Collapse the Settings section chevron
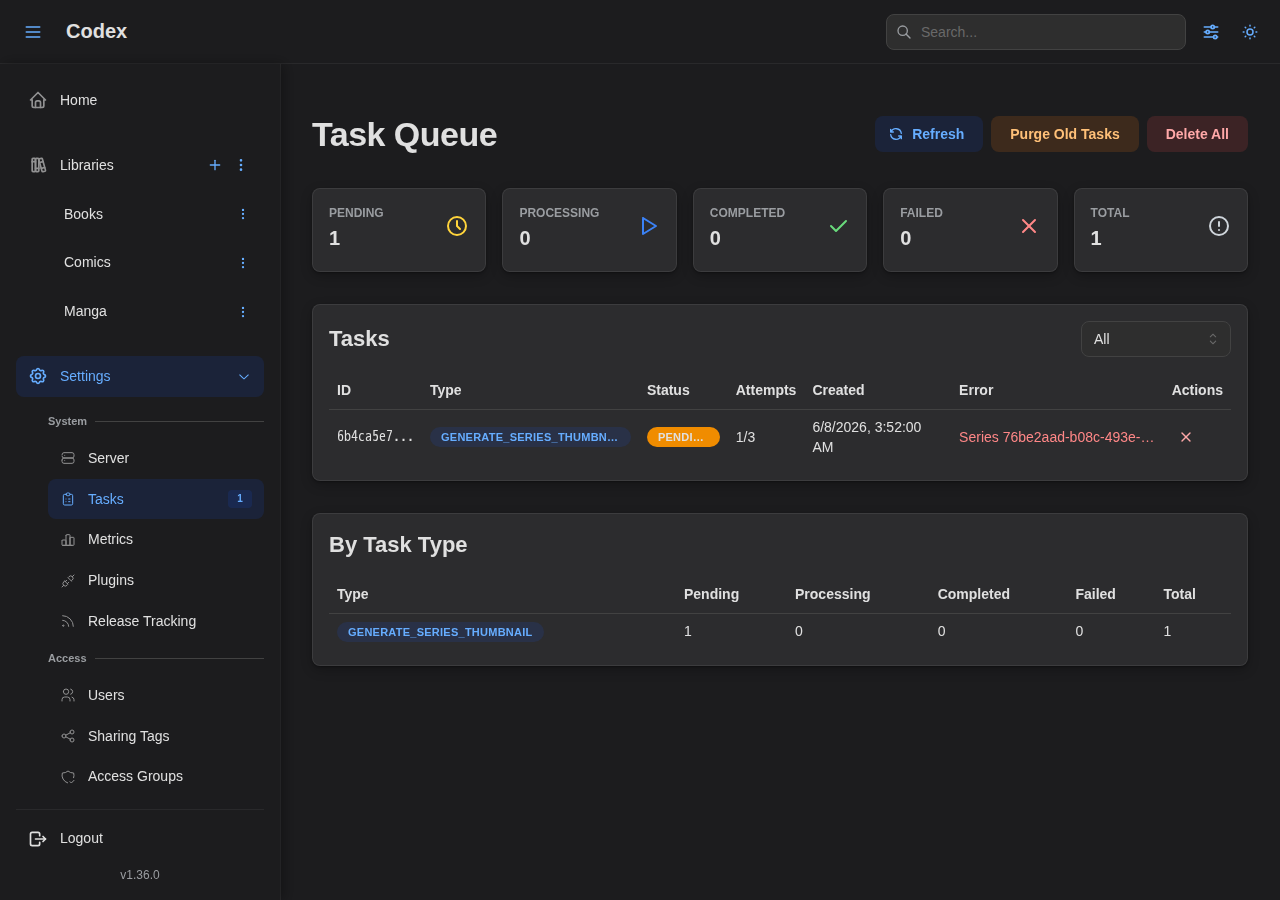 tap(244, 377)
